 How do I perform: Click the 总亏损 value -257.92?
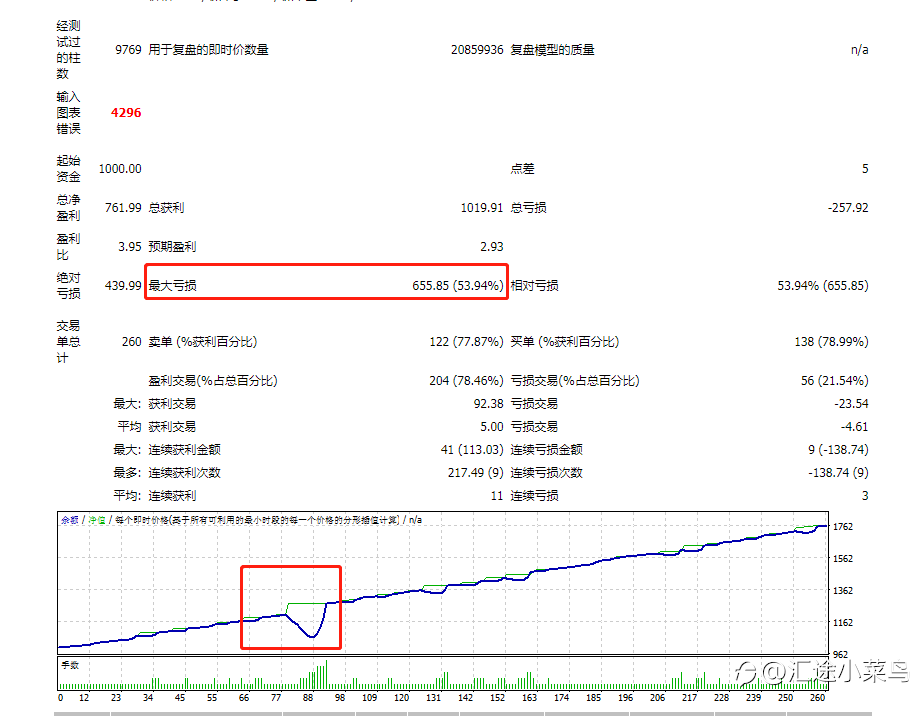848,208
